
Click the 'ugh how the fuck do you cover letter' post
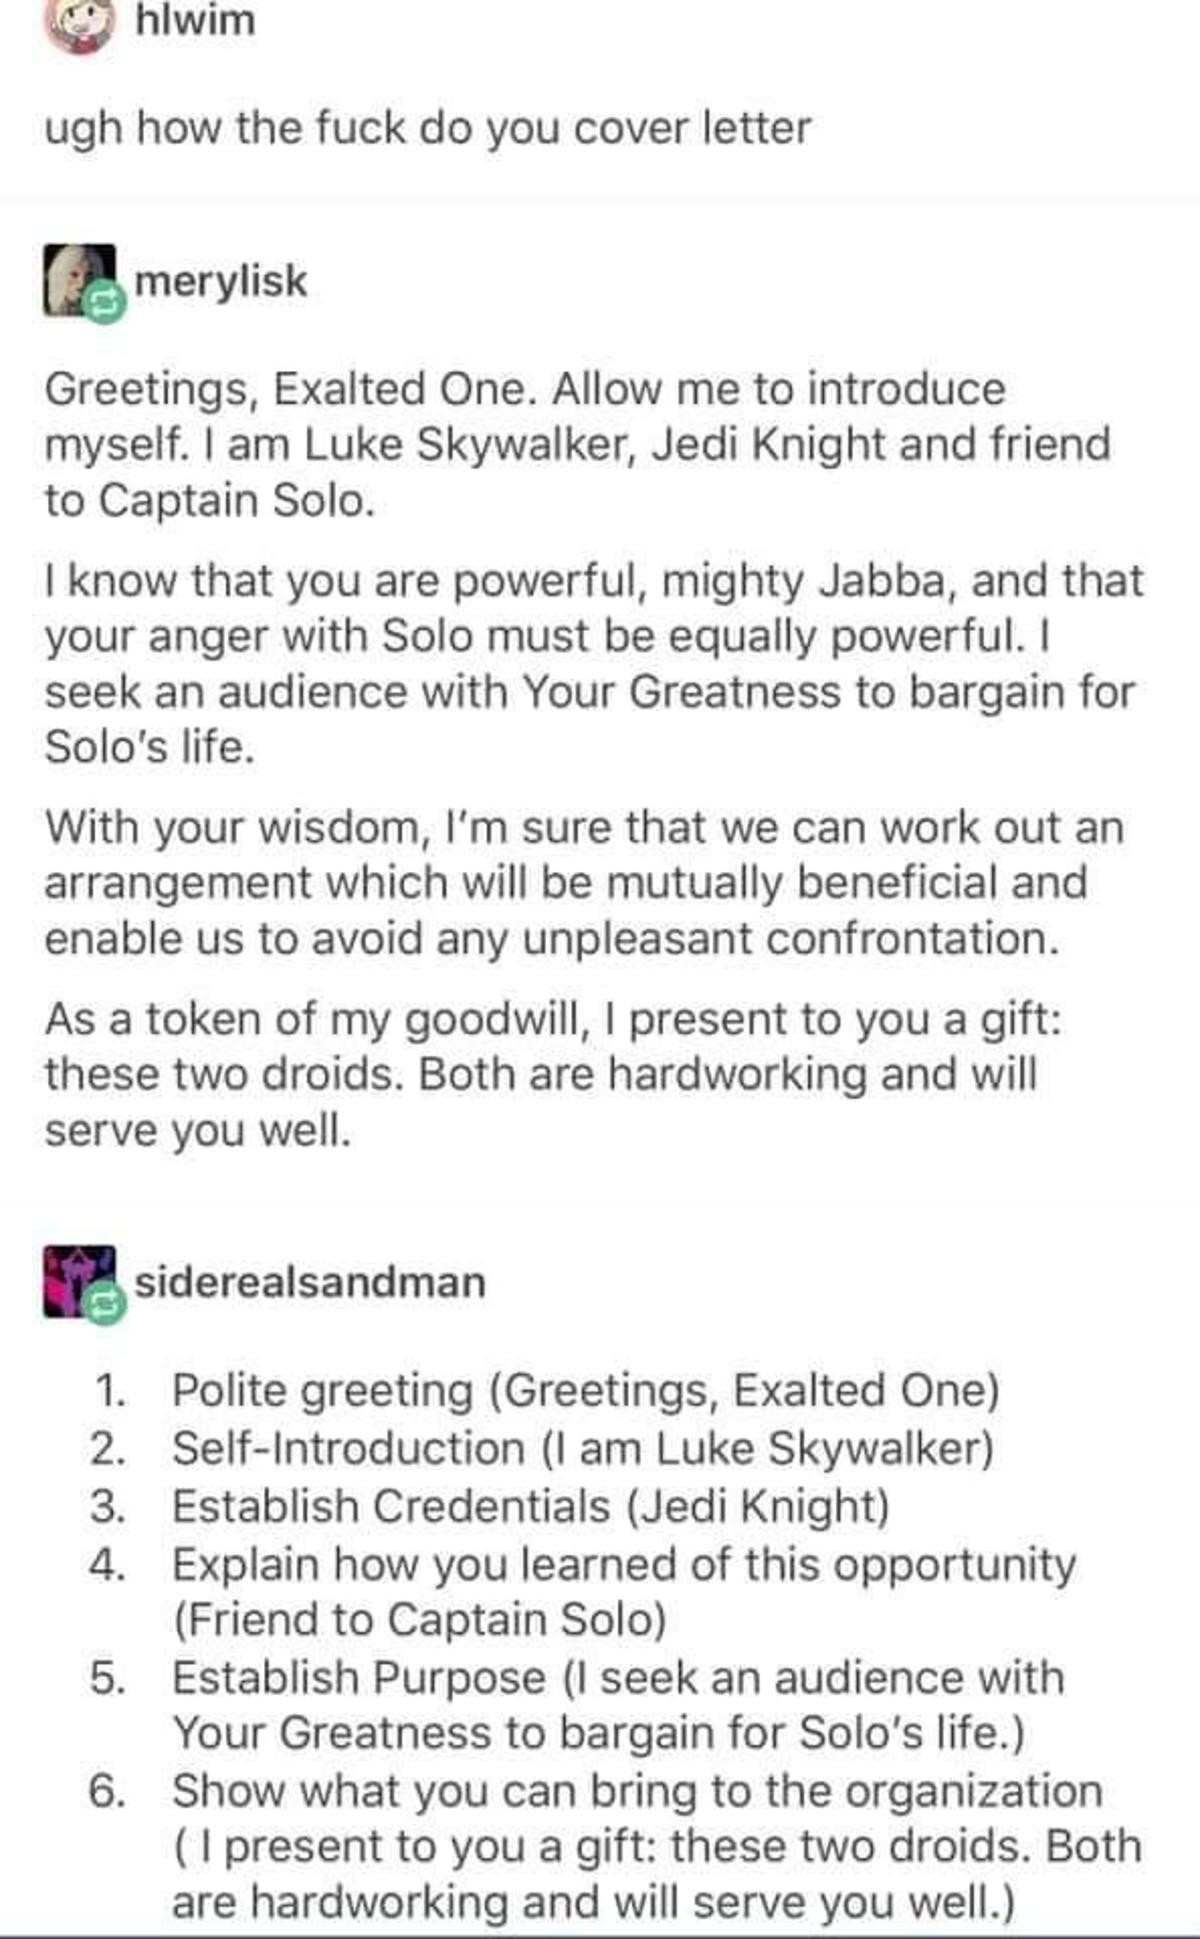(428, 129)
